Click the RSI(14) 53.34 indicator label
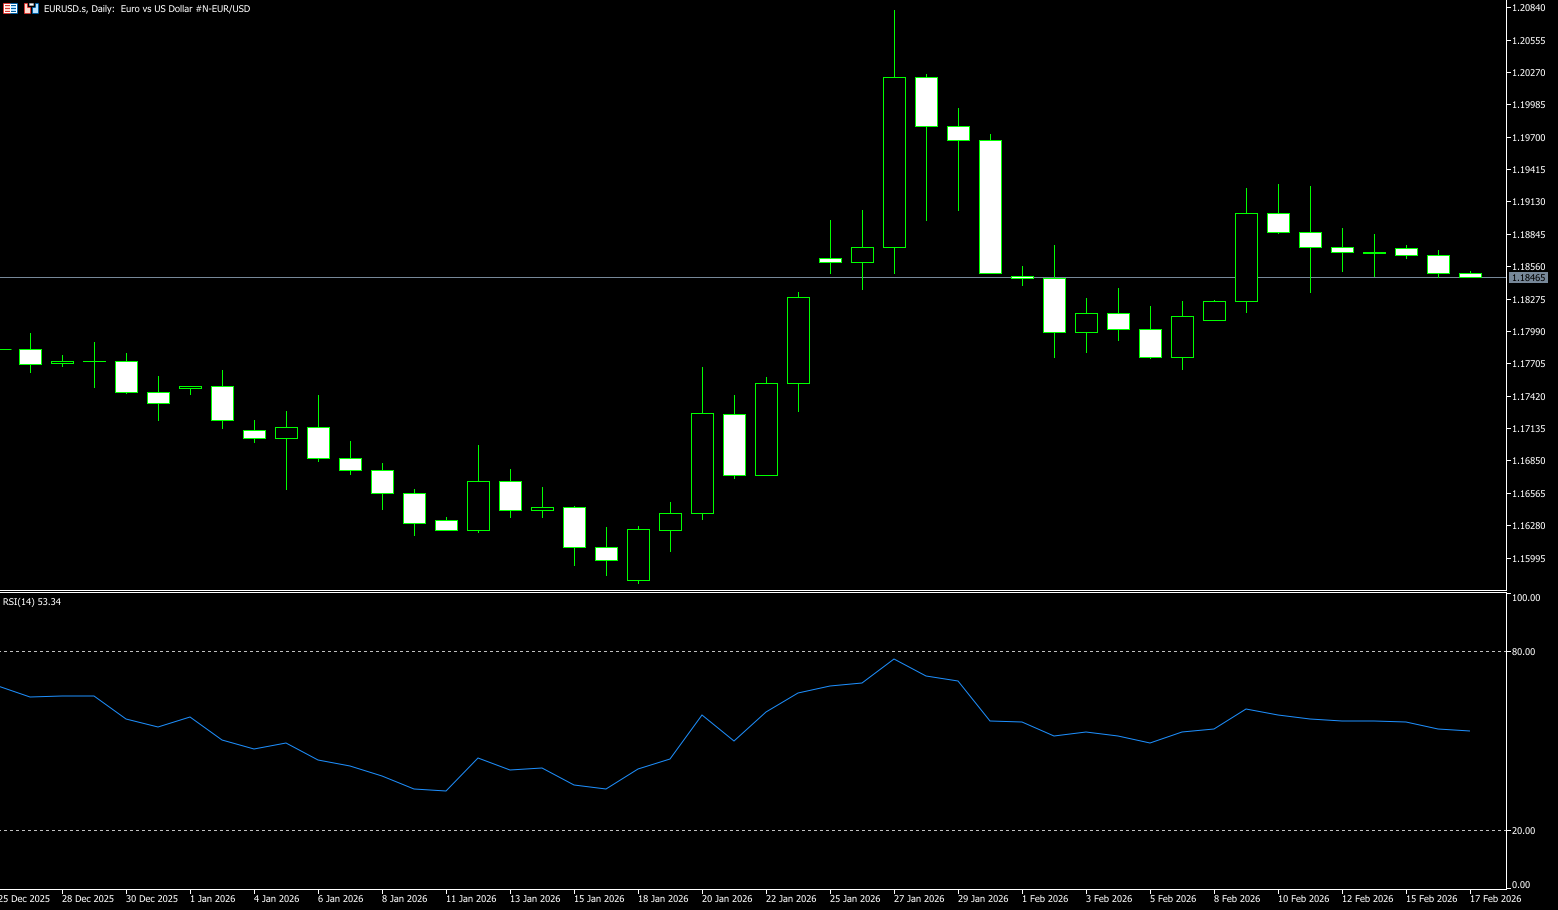 (x=32, y=602)
